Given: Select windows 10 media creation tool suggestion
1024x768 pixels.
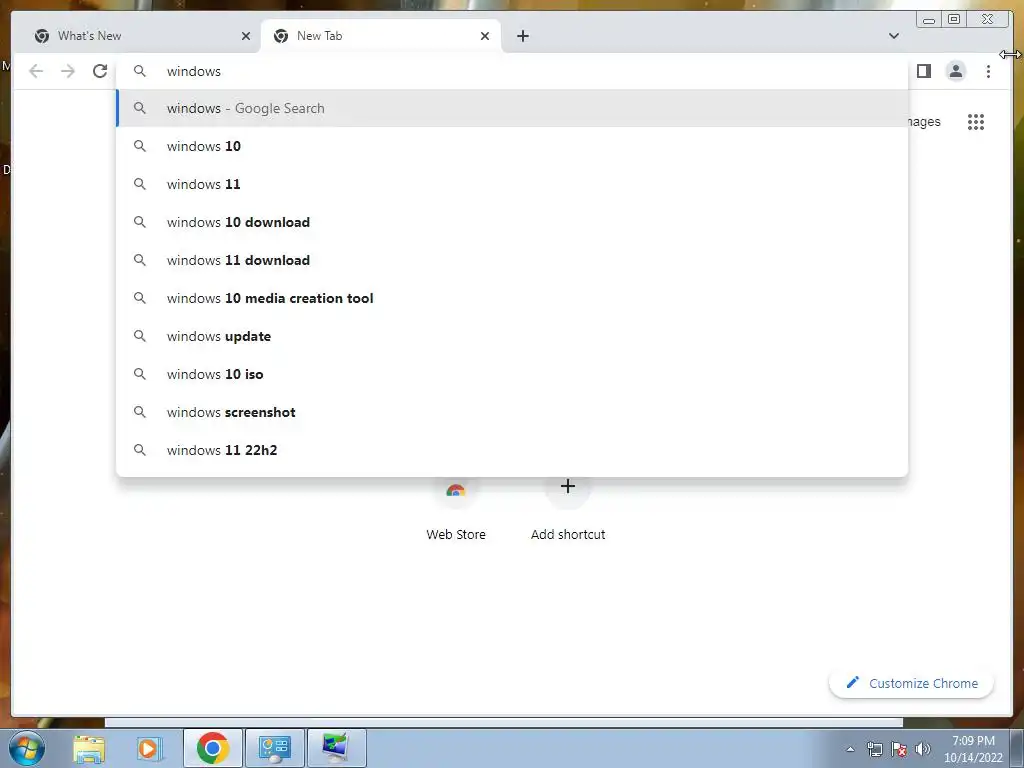Looking at the screenshot, I should click(512, 298).
